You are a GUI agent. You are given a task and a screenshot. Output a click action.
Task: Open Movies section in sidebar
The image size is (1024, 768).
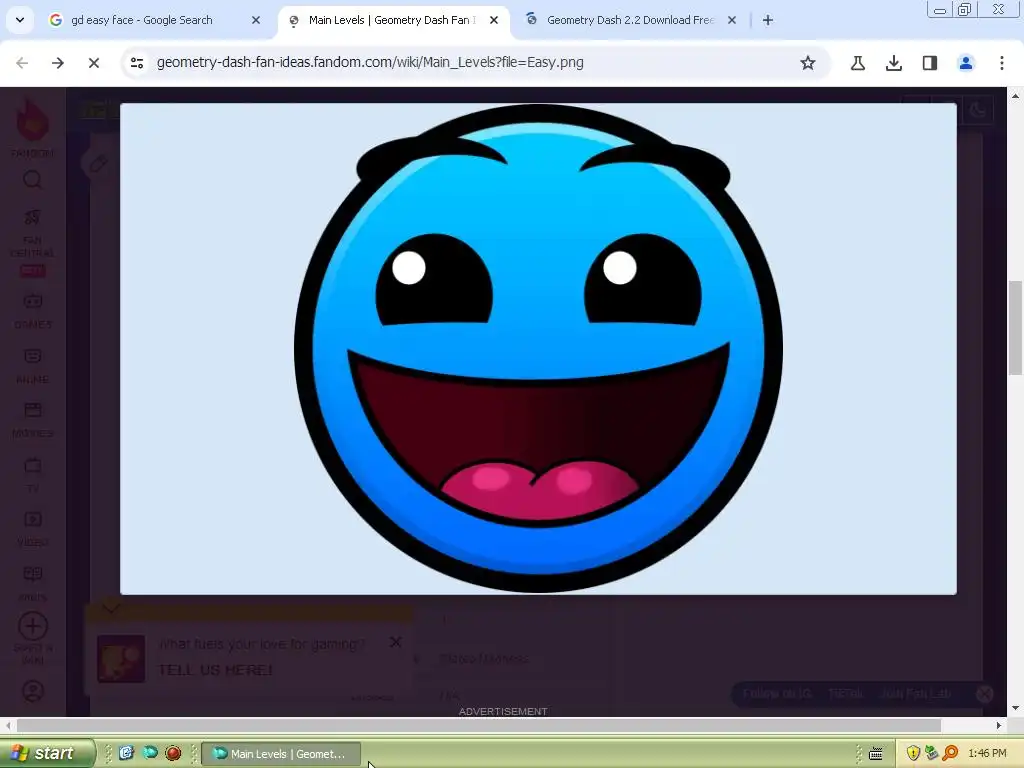tap(33, 420)
